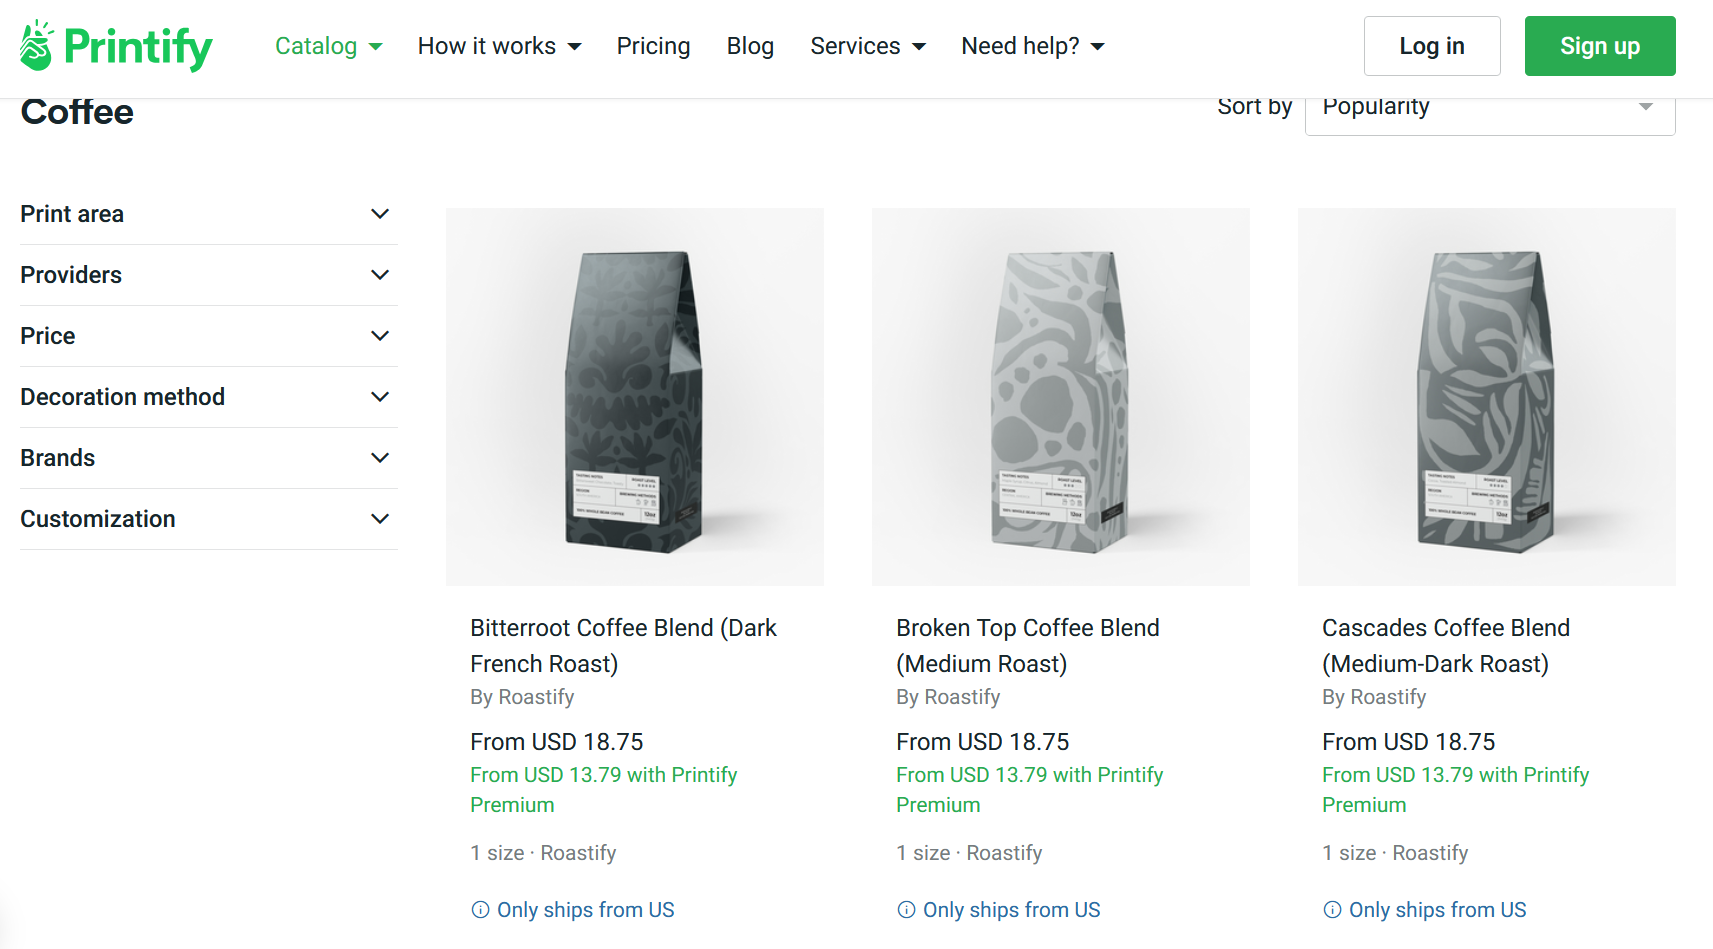
Task: Open the Services dropdown arrow
Action: tap(918, 46)
